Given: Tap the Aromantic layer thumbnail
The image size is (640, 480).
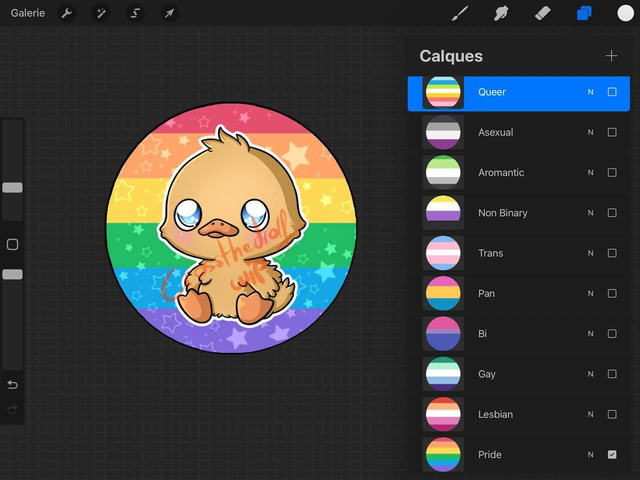Looking at the screenshot, I should tap(443, 172).
